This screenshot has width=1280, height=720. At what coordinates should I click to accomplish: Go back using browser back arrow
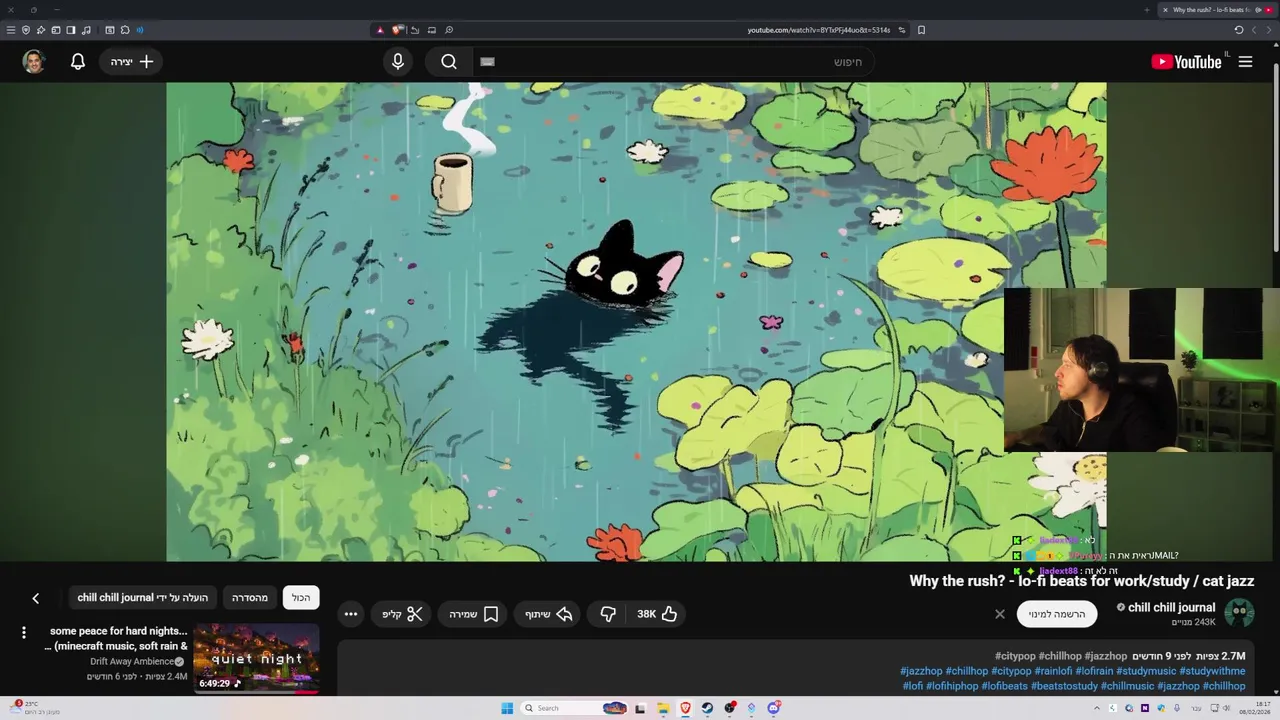tap(1268, 30)
